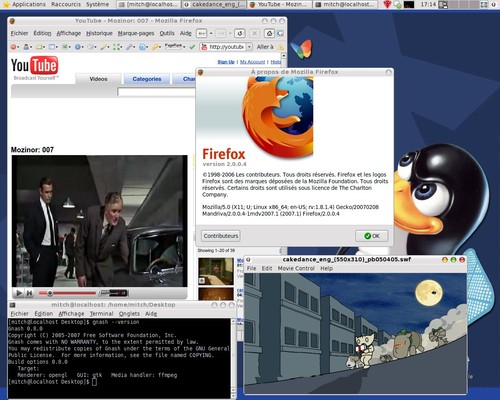This screenshot has width=500, height=400.
Task: Click the video progress seek slider
Action: [67, 293]
